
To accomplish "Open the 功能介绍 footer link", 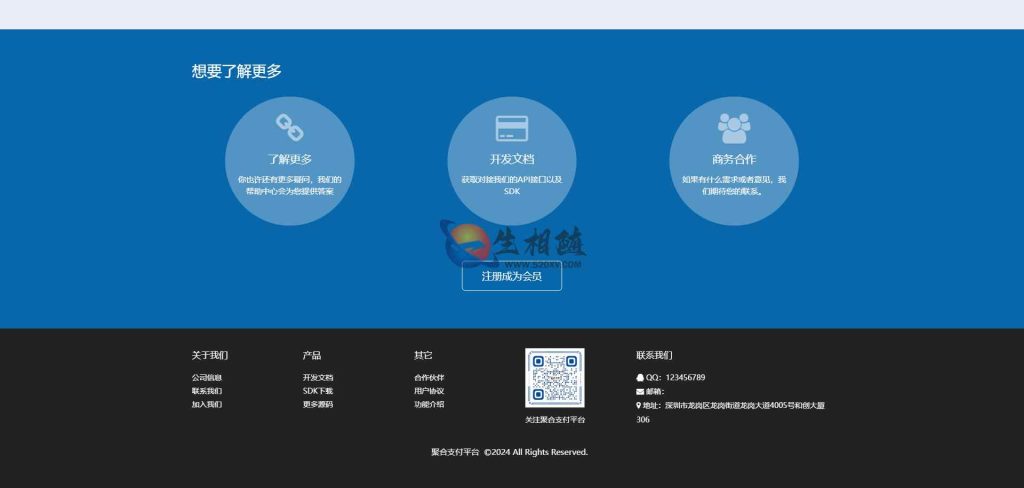I will click(429, 404).
